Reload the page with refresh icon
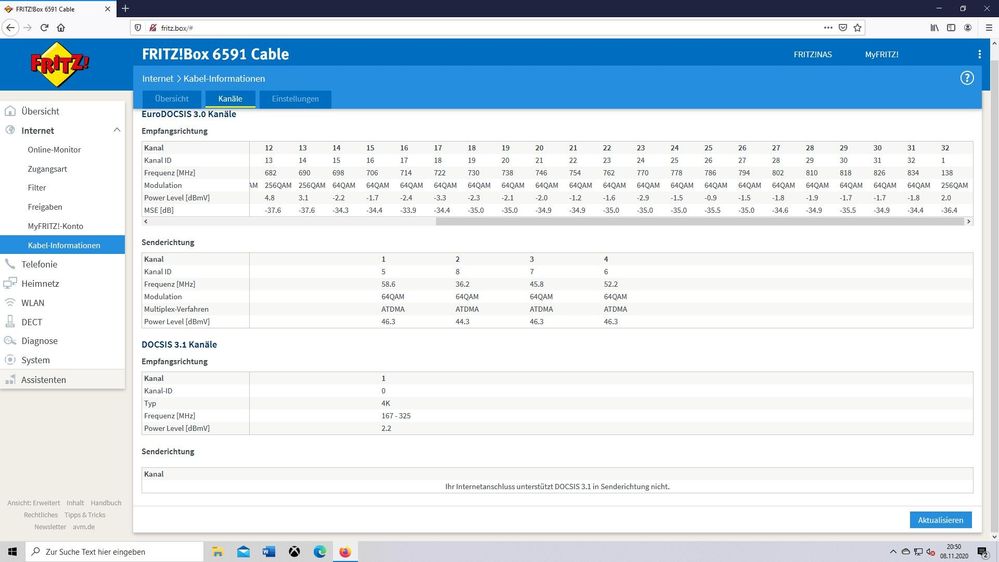Image resolution: width=999 pixels, height=562 pixels. pyautogui.click(x=44, y=27)
